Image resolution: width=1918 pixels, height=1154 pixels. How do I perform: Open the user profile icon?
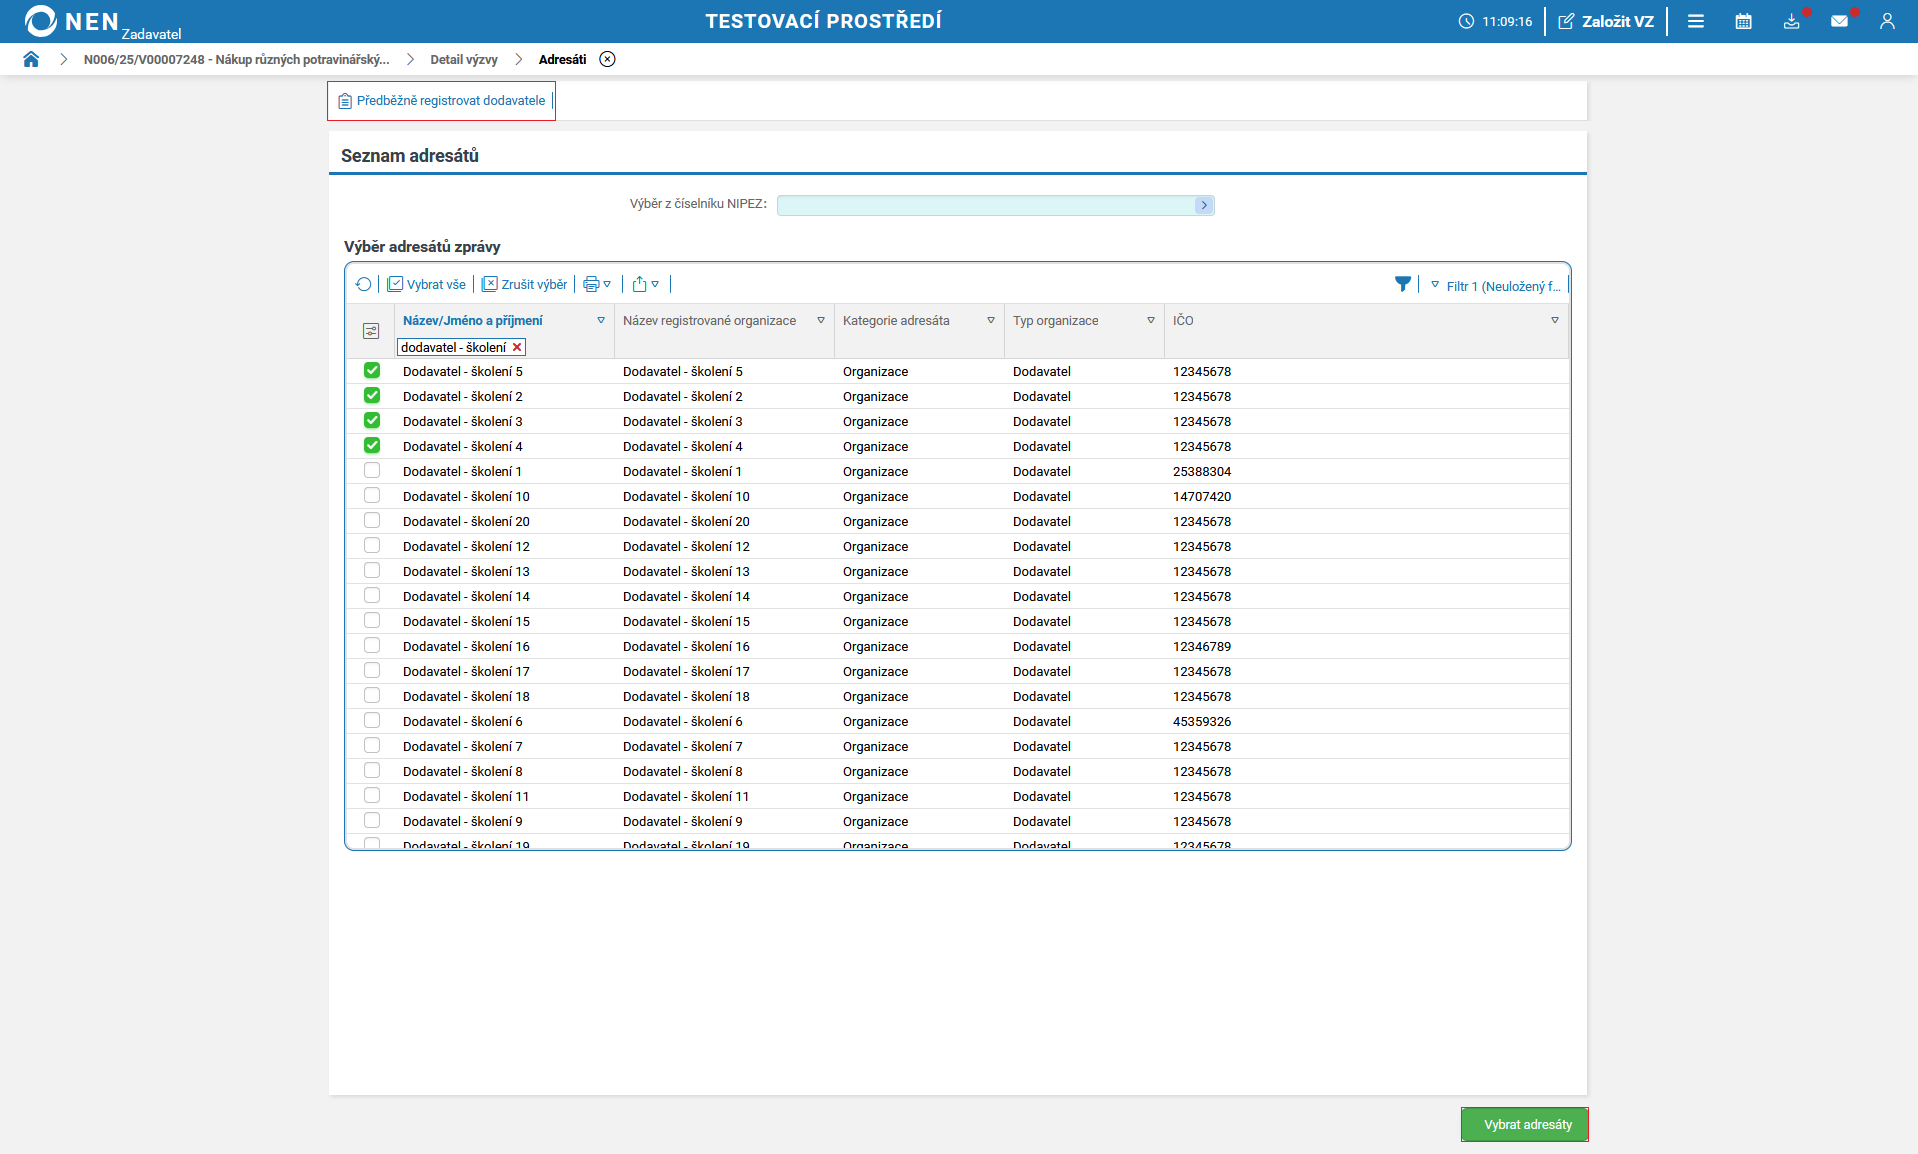point(1887,21)
